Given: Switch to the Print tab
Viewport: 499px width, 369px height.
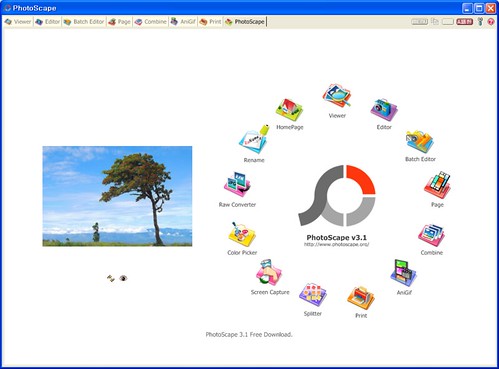Looking at the screenshot, I should (210, 22).
